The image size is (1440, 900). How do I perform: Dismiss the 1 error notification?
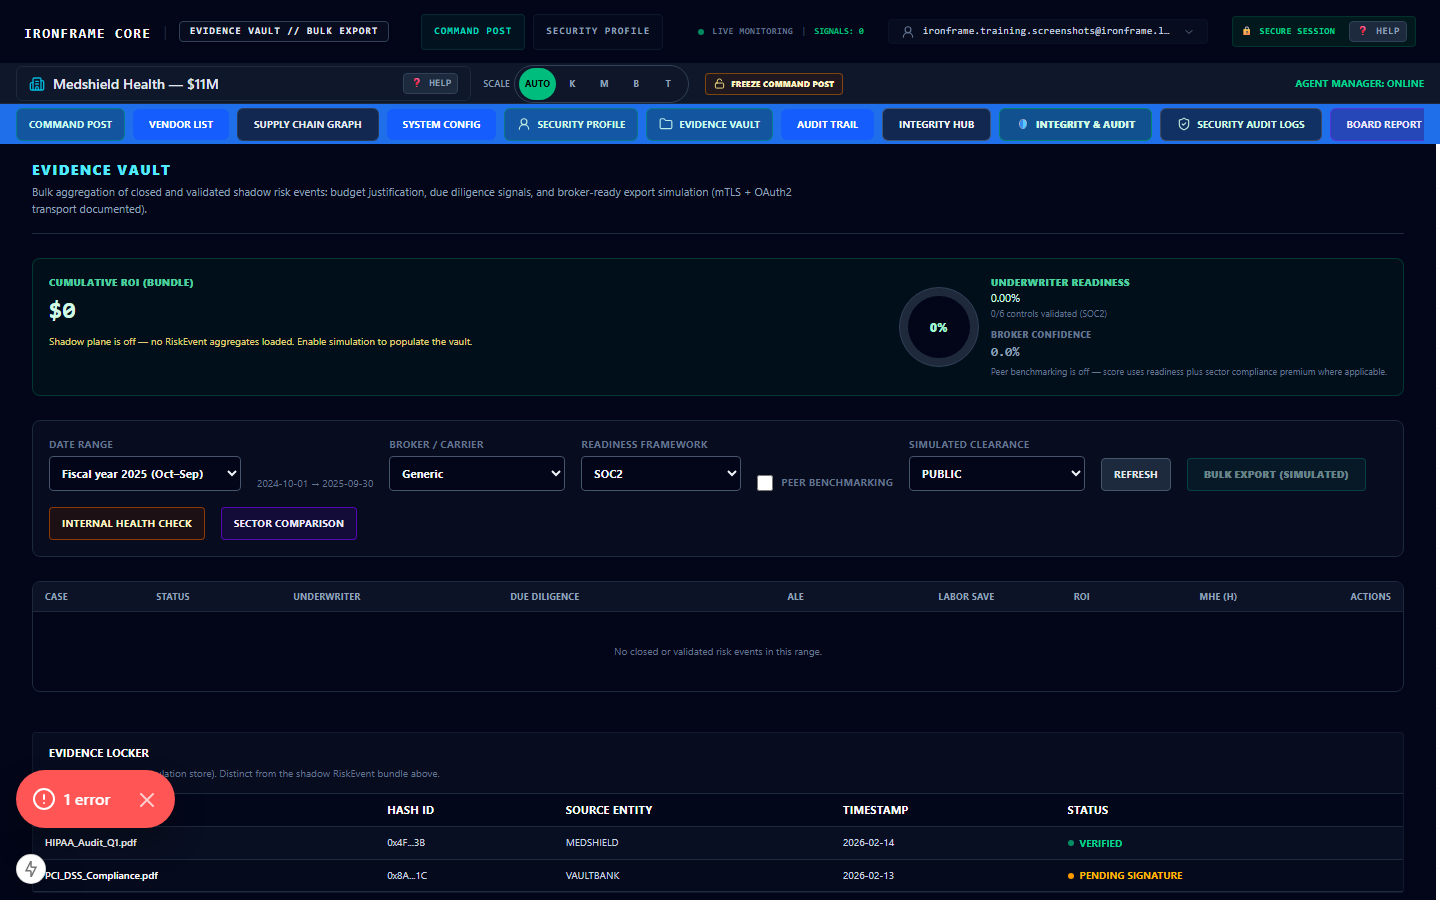tap(147, 800)
